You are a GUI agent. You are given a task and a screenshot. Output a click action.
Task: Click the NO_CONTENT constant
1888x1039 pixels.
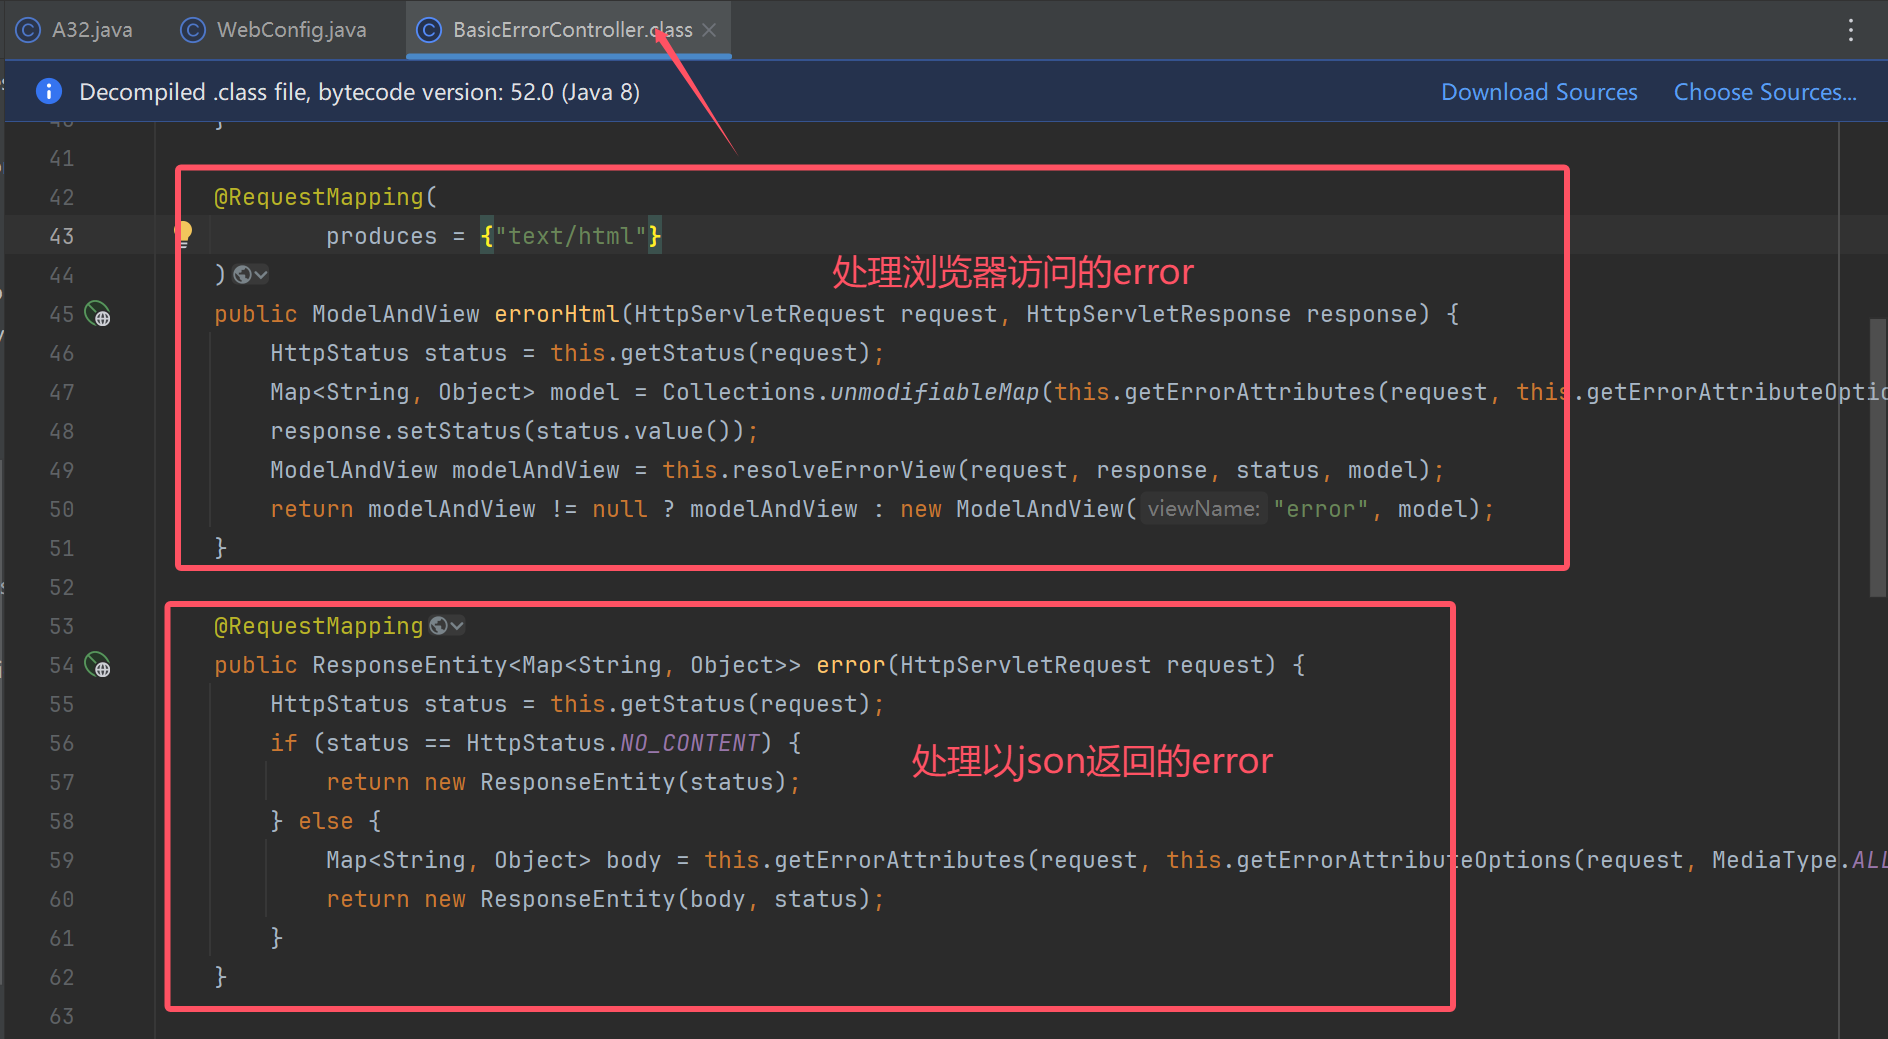coord(690,743)
